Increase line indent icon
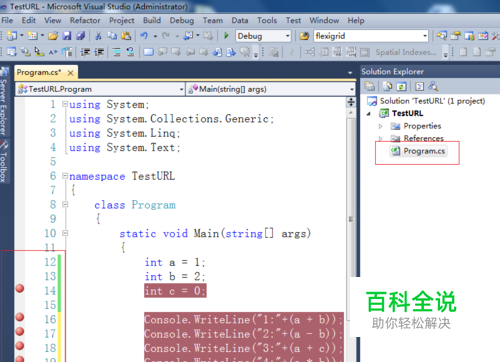The image size is (500, 362). pos(99,52)
